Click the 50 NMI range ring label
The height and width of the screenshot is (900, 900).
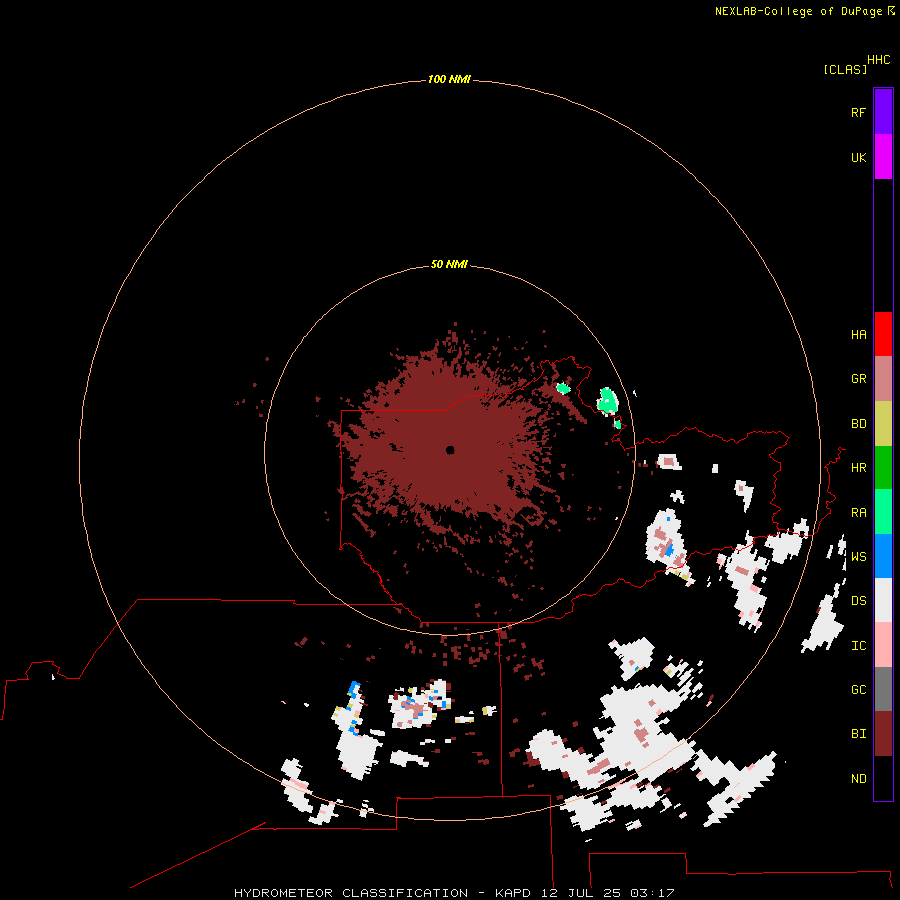click(449, 264)
